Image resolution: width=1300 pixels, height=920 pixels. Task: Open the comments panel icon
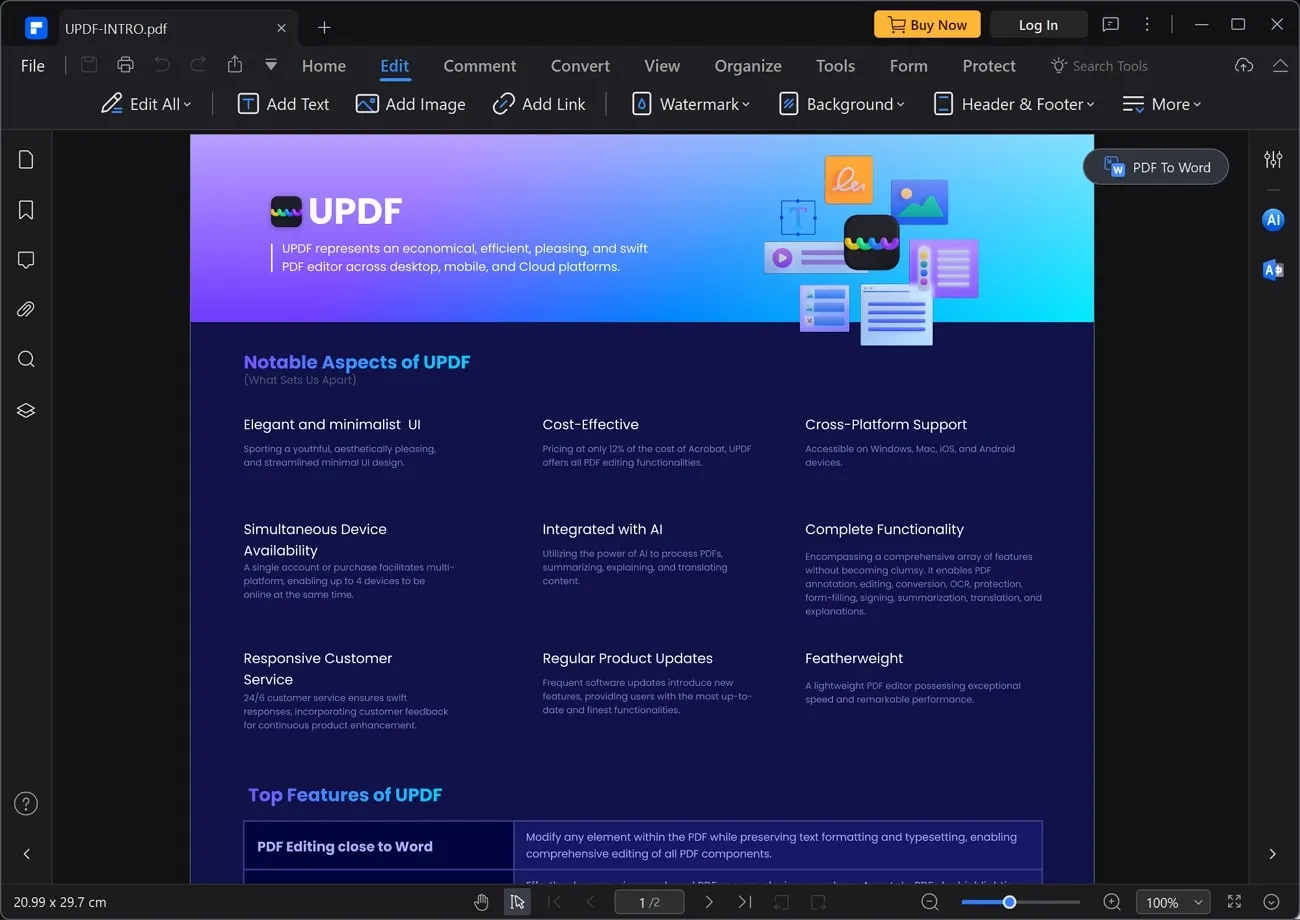pyautogui.click(x=26, y=260)
